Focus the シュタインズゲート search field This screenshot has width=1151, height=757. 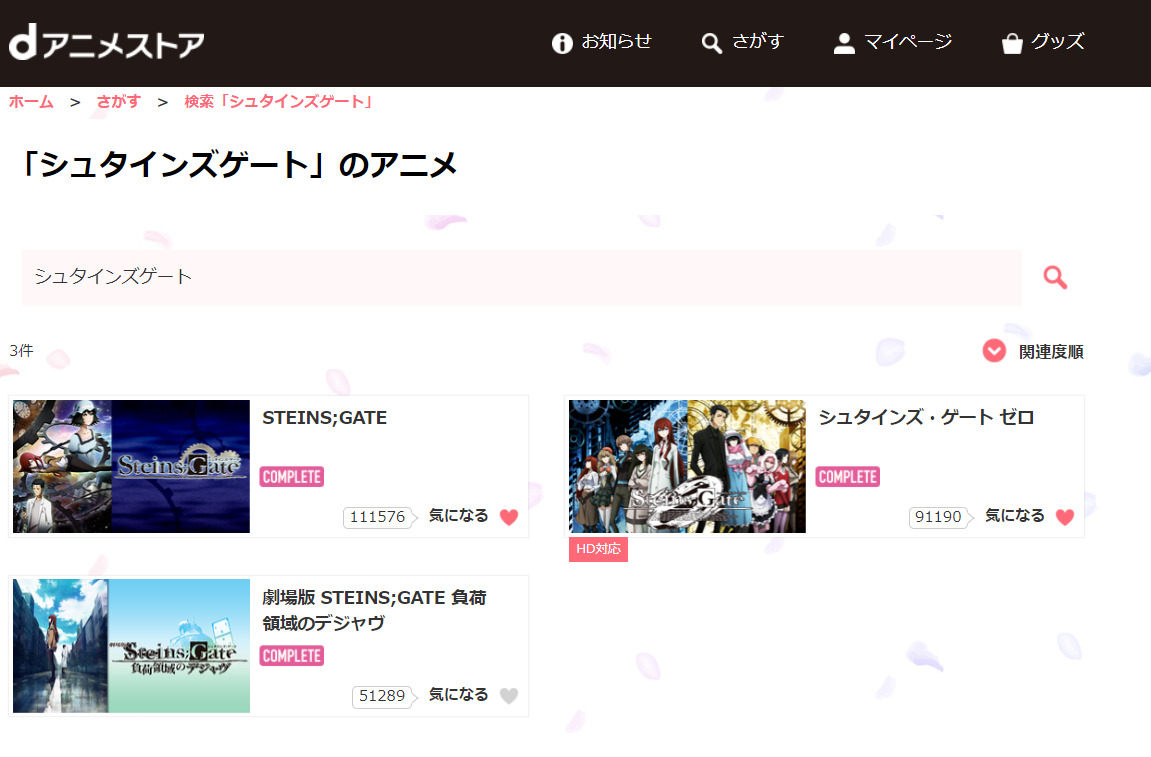[x=521, y=277]
